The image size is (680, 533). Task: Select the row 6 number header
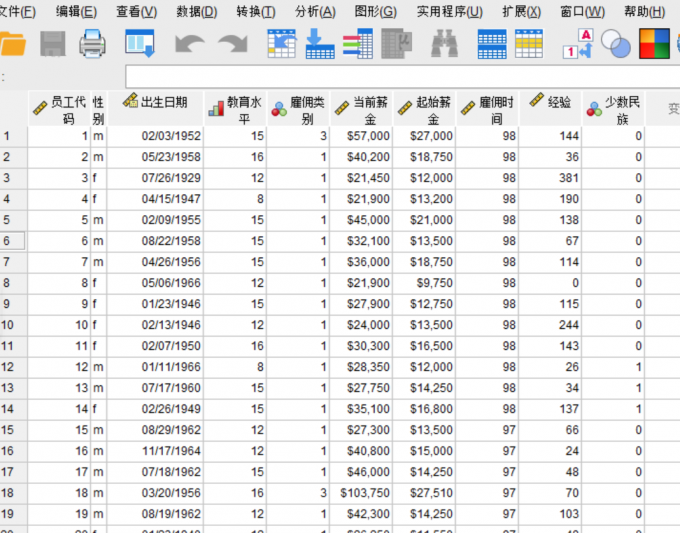pos(13,240)
